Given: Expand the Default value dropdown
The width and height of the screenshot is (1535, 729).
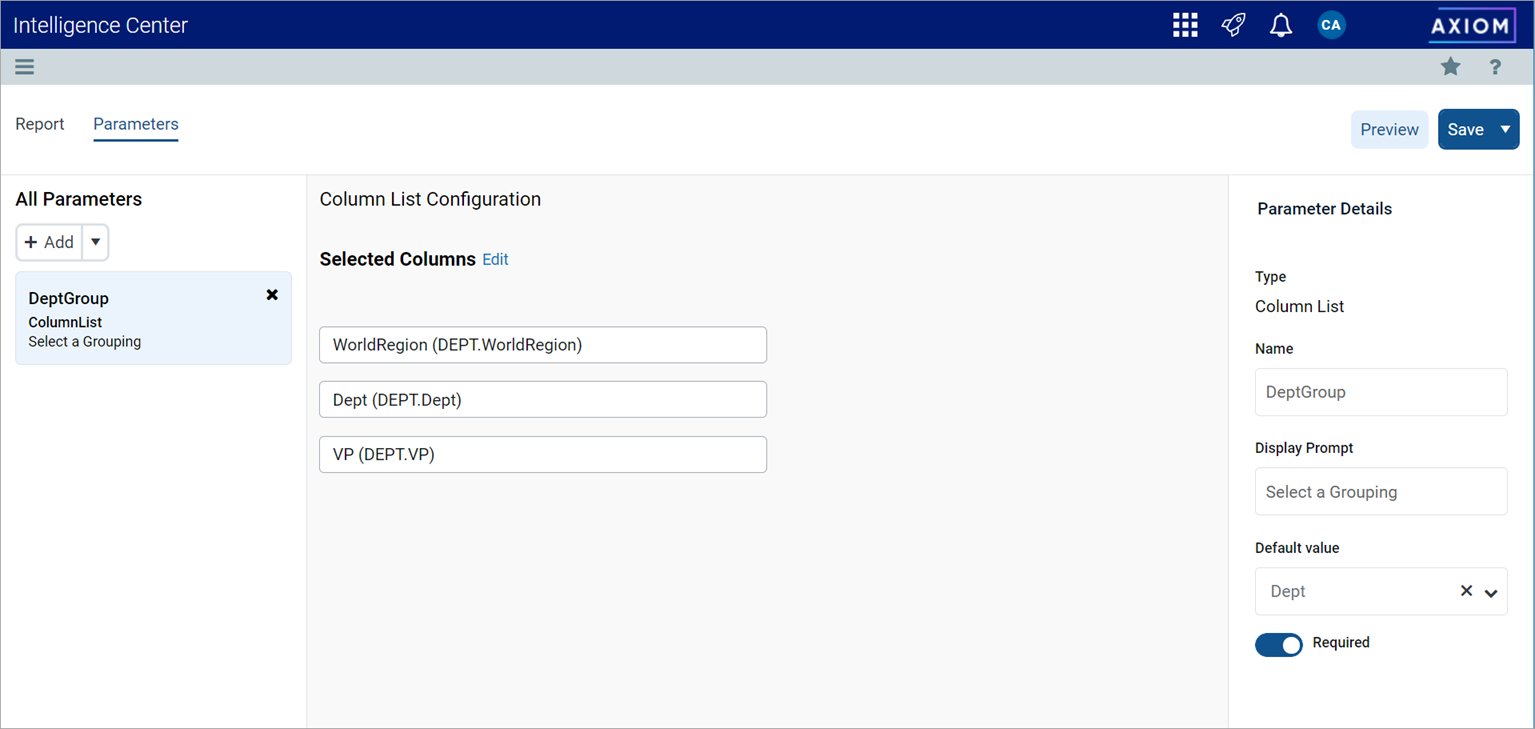Looking at the screenshot, I should click(x=1491, y=592).
